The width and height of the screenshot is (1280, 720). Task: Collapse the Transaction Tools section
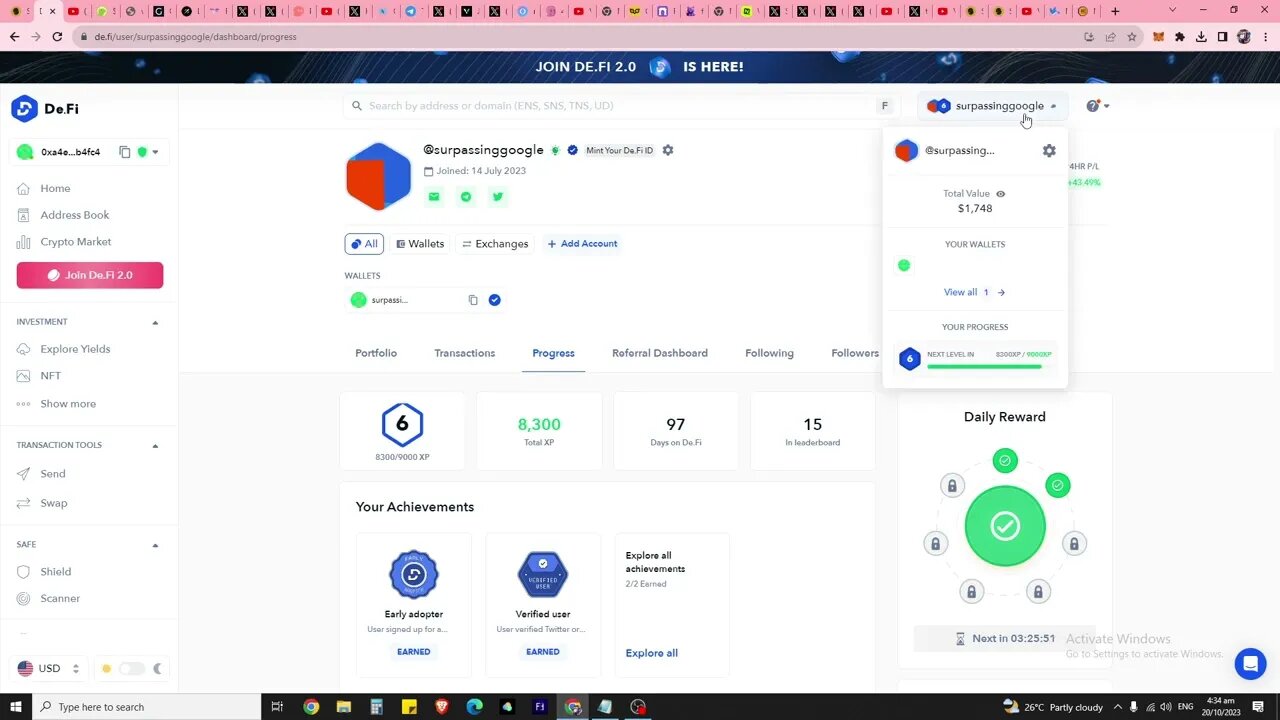click(155, 445)
